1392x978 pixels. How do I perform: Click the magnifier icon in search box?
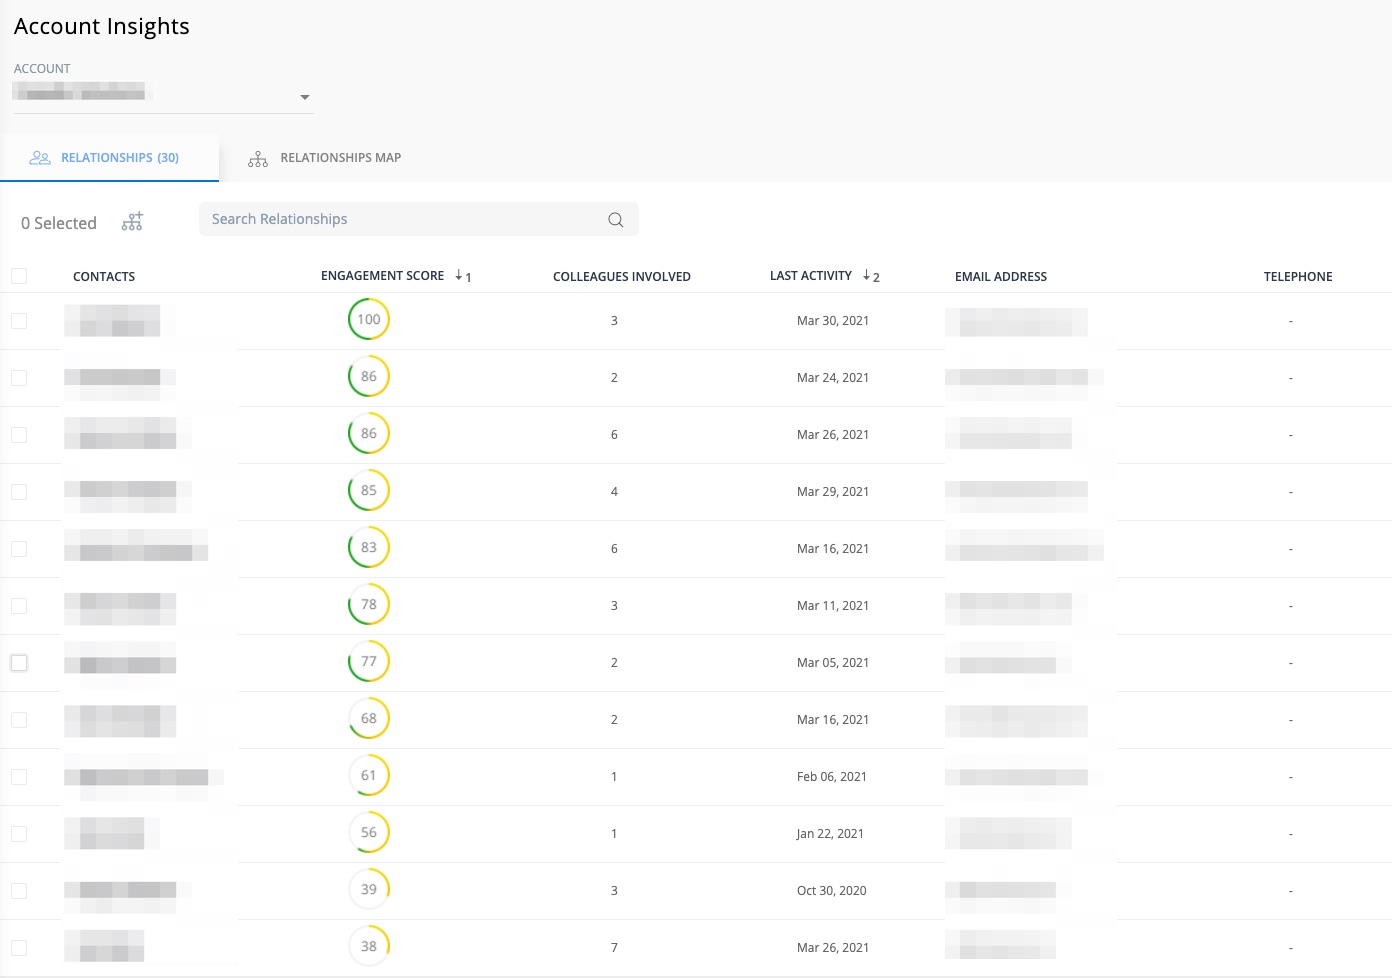click(616, 220)
